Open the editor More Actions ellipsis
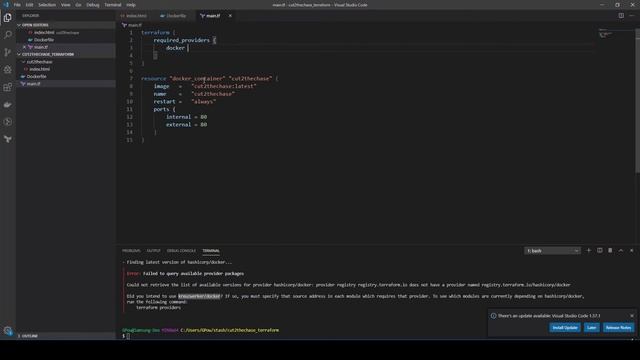The width and height of the screenshot is (640, 360). (x=632, y=16)
